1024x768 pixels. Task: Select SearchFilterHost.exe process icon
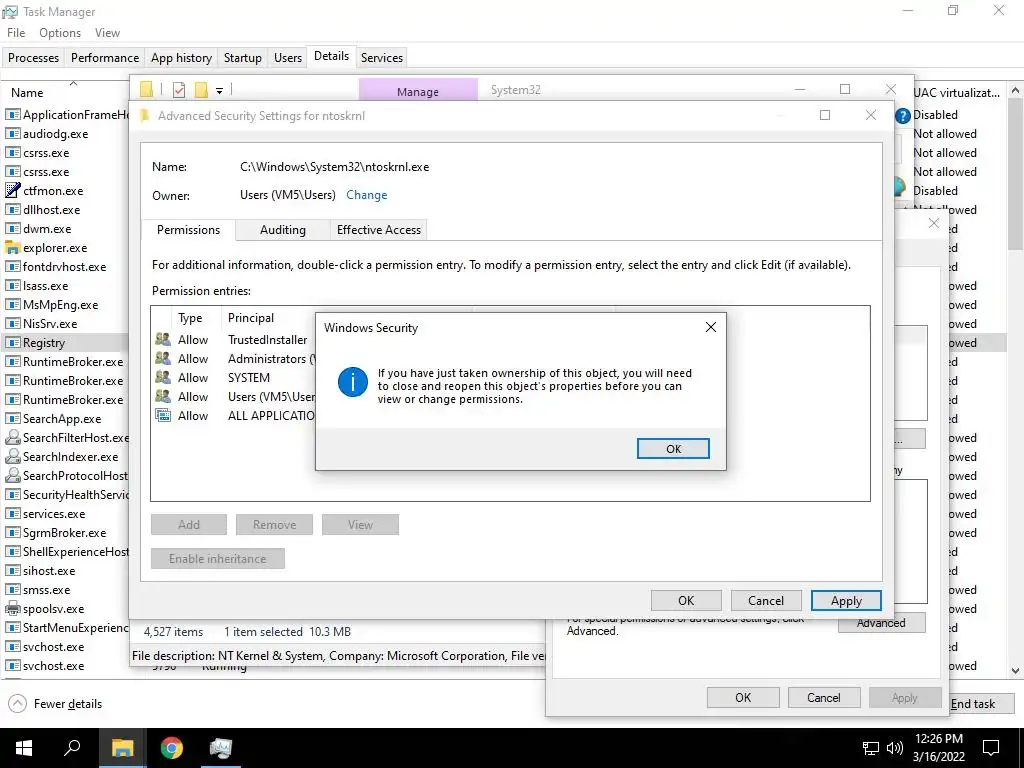point(12,438)
